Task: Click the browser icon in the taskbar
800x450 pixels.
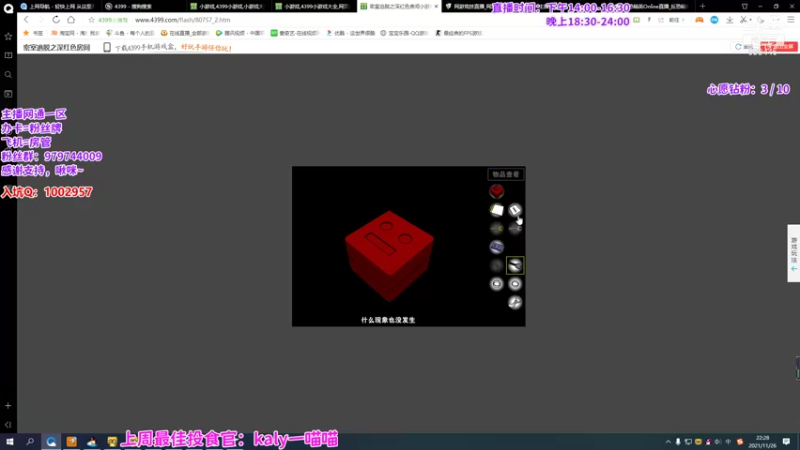Action: click(51, 441)
